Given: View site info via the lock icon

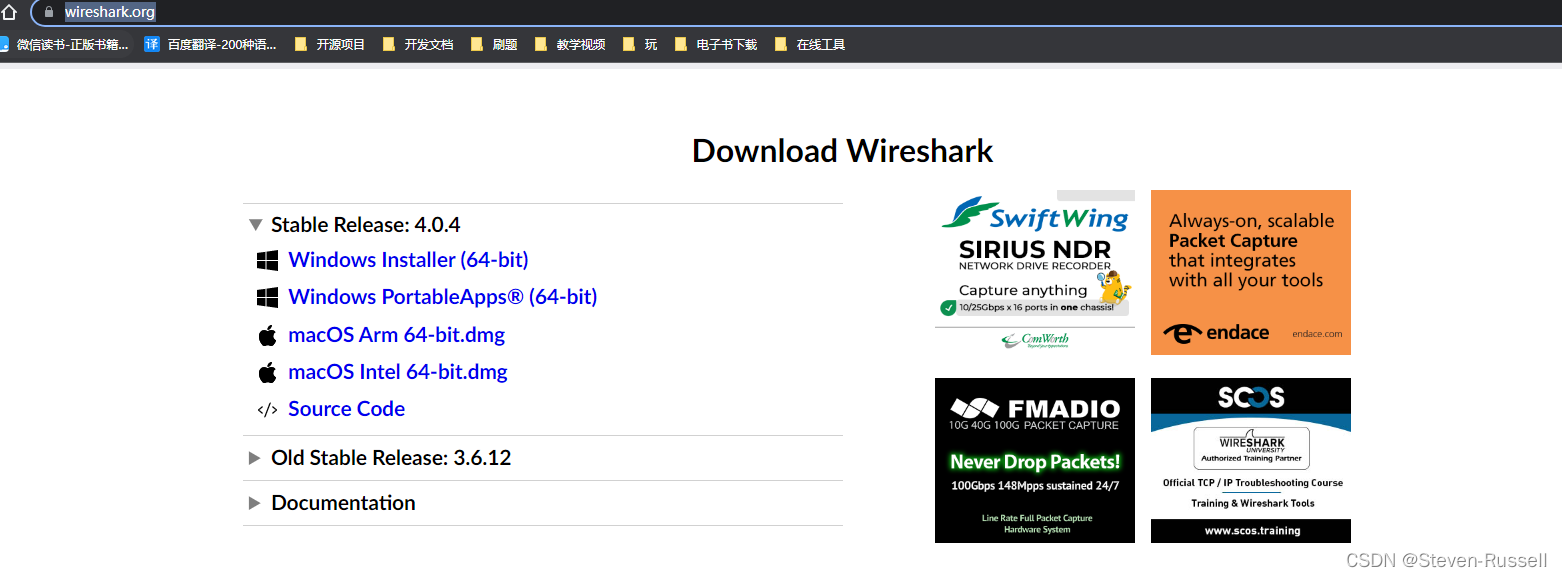Looking at the screenshot, I should [x=47, y=12].
